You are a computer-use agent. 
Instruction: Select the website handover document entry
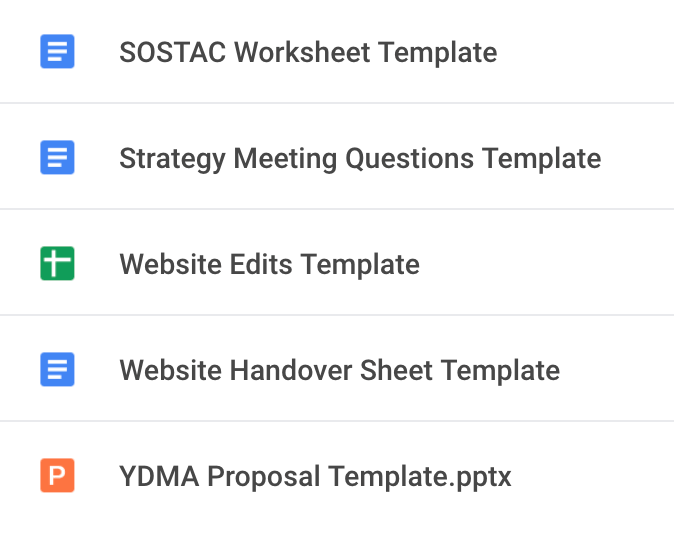coord(337,370)
